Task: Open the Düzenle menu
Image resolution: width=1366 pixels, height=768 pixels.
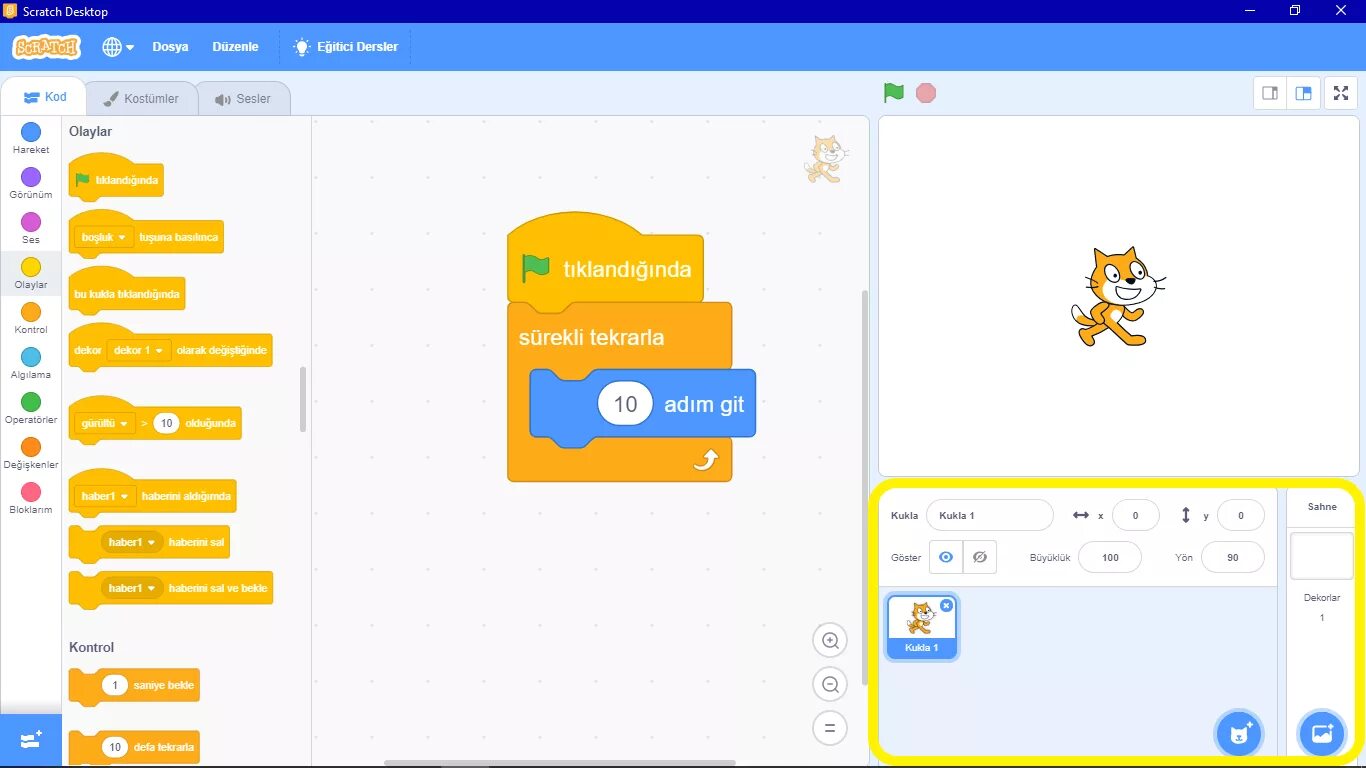Action: [x=235, y=47]
